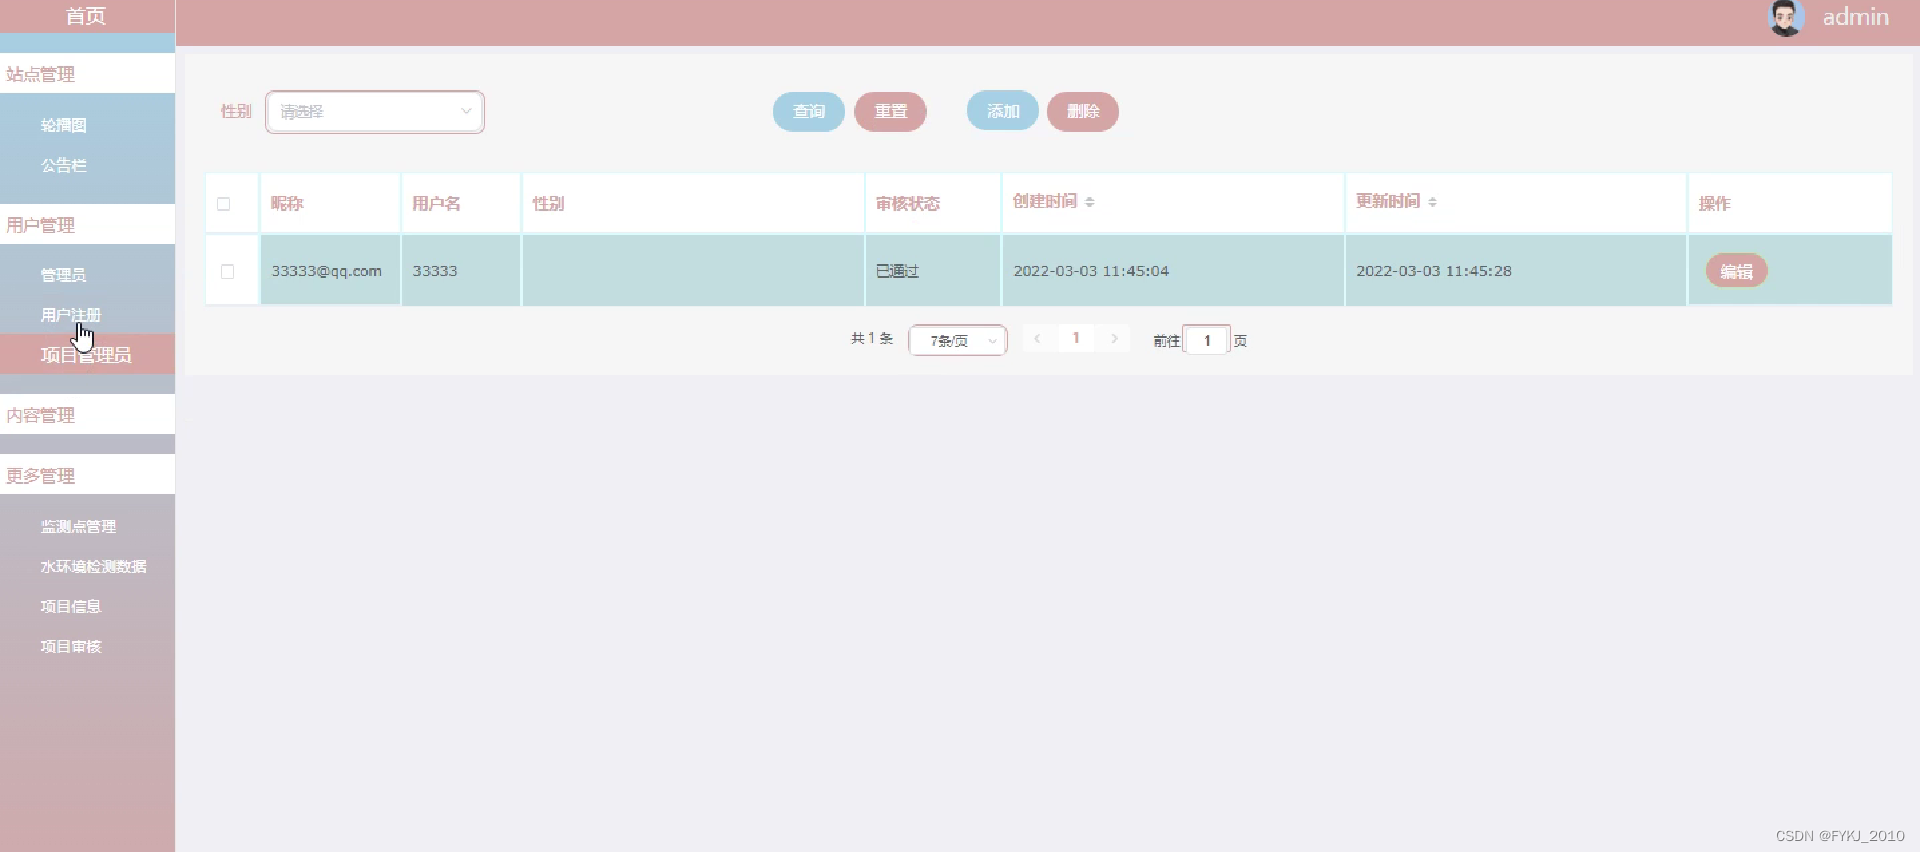Open the 轮播图 menu item
This screenshot has width=1920, height=852.
click(64, 125)
